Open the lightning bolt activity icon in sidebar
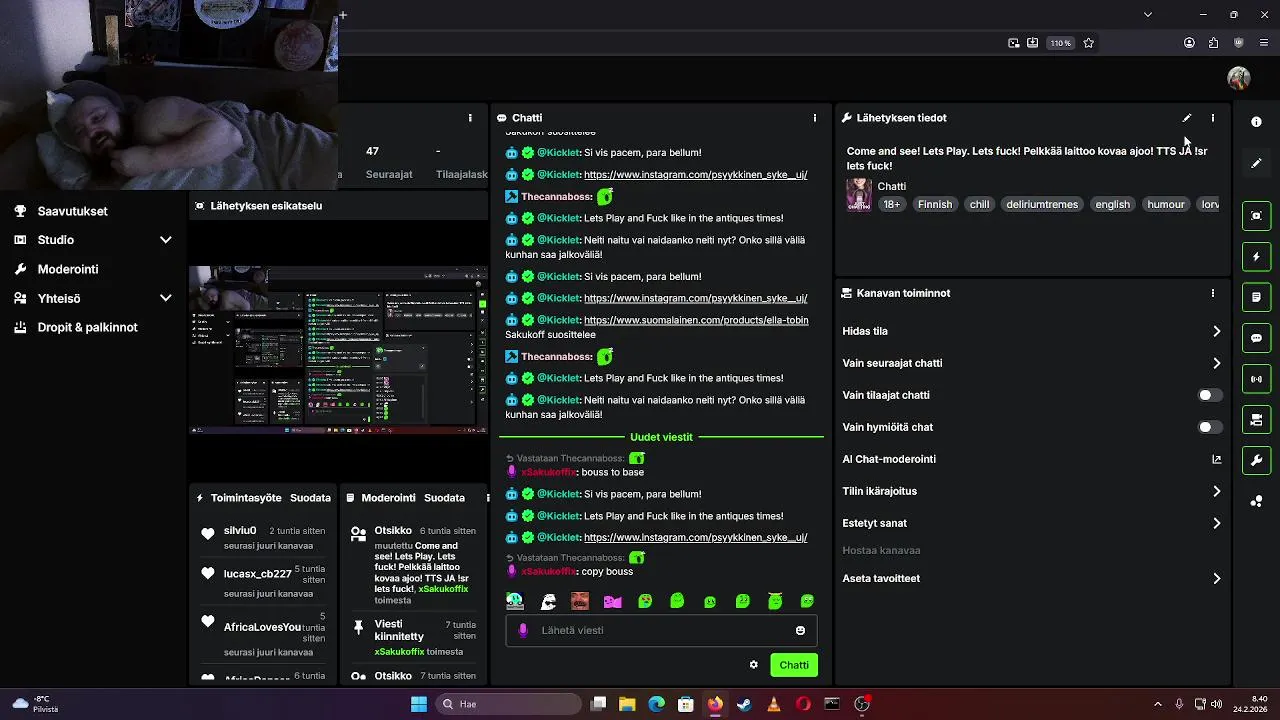The image size is (1280, 720). coord(1256,257)
